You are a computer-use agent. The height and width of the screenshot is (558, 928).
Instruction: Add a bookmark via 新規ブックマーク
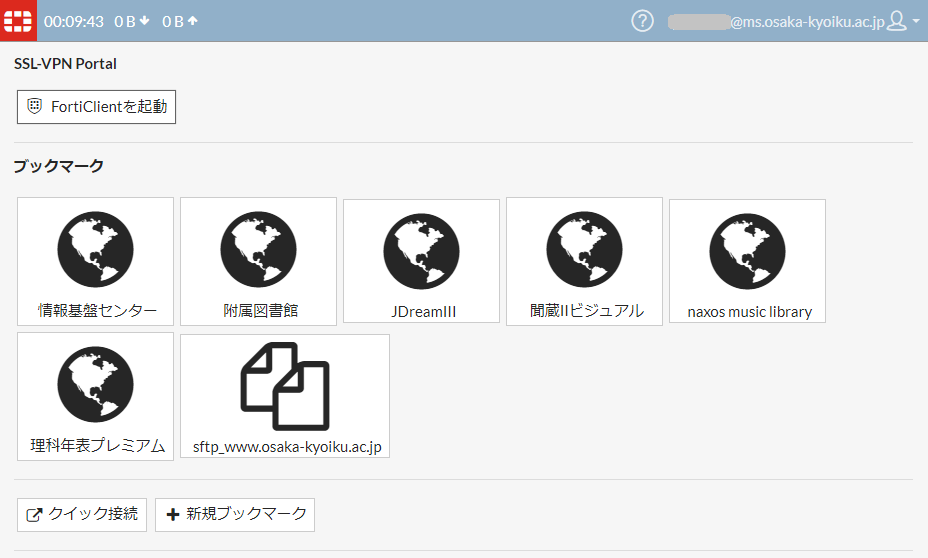pos(235,515)
